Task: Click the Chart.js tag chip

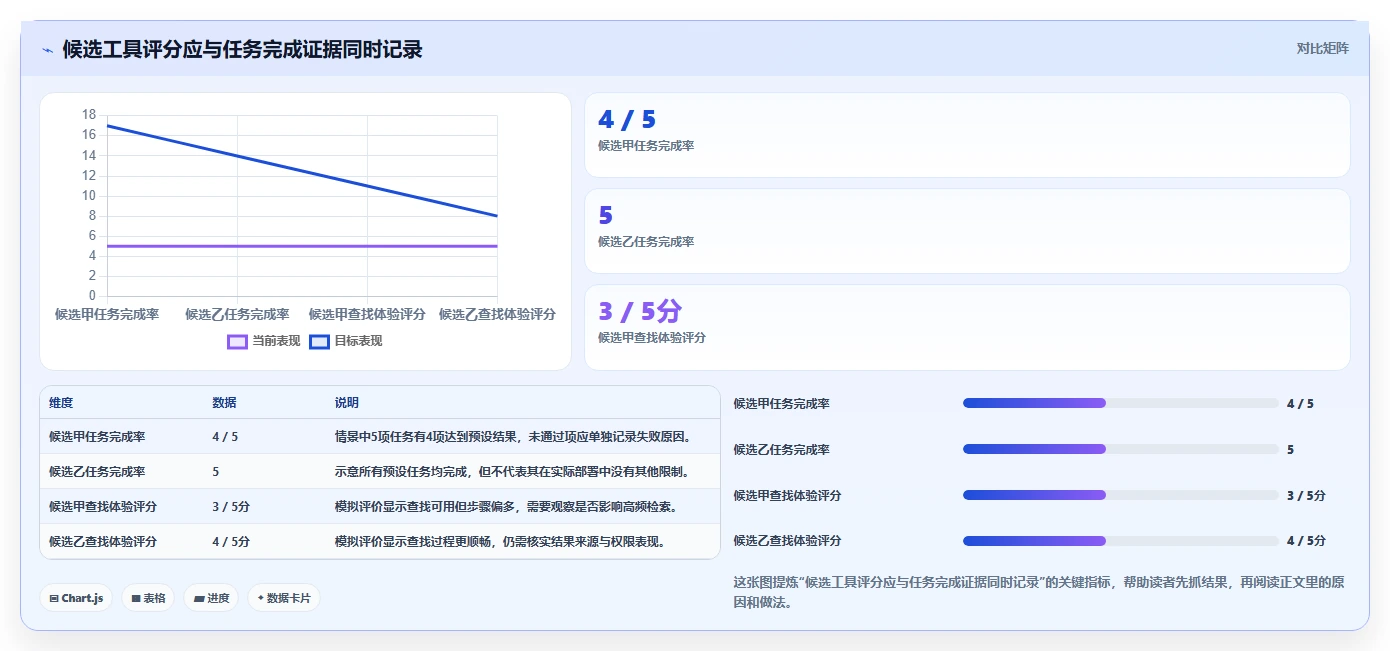Action: [76, 598]
